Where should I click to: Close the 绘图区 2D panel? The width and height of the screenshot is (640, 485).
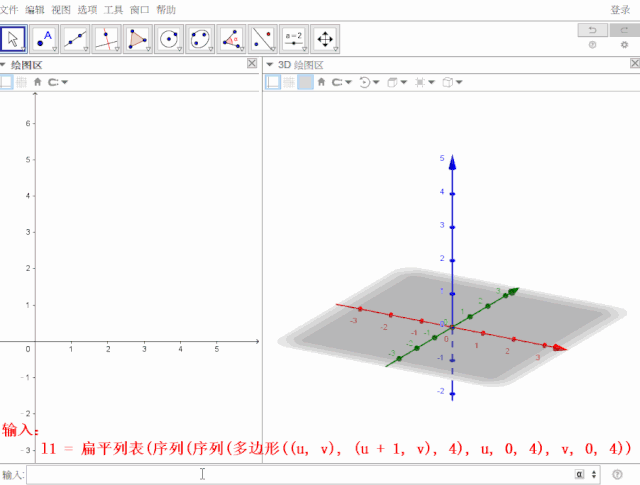click(x=252, y=63)
